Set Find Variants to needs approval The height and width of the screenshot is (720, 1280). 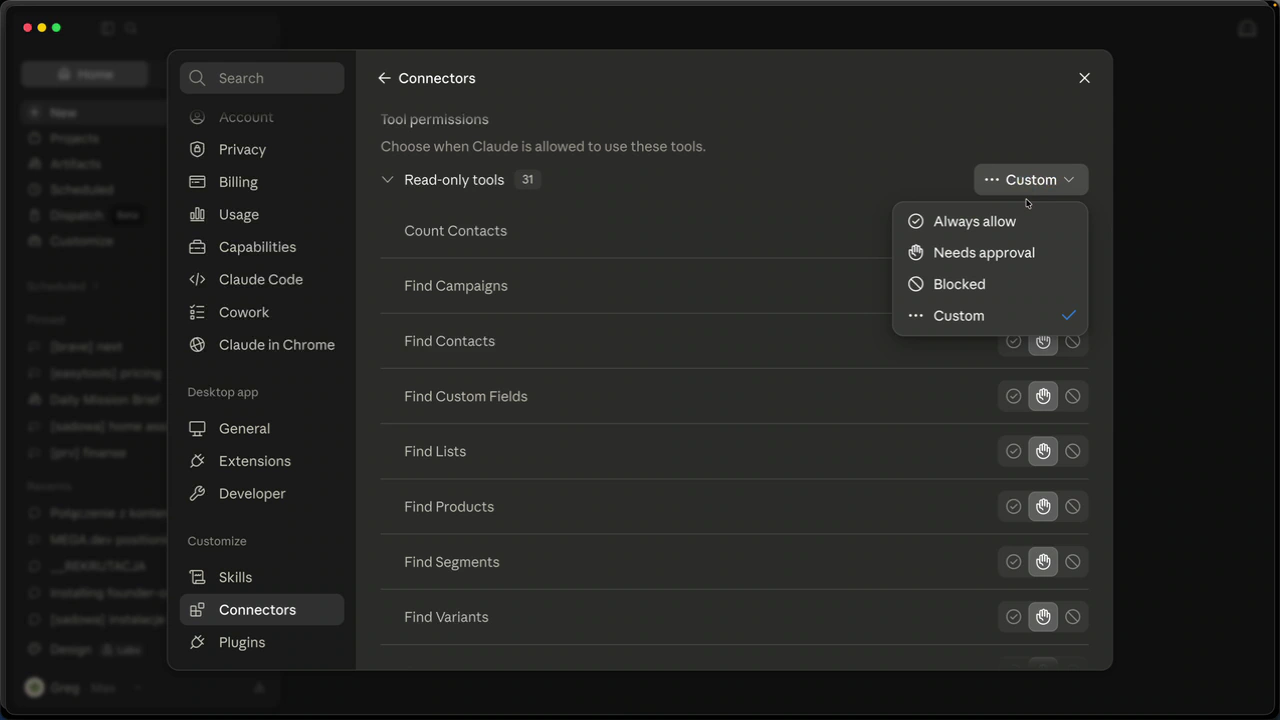pyautogui.click(x=1043, y=617)
